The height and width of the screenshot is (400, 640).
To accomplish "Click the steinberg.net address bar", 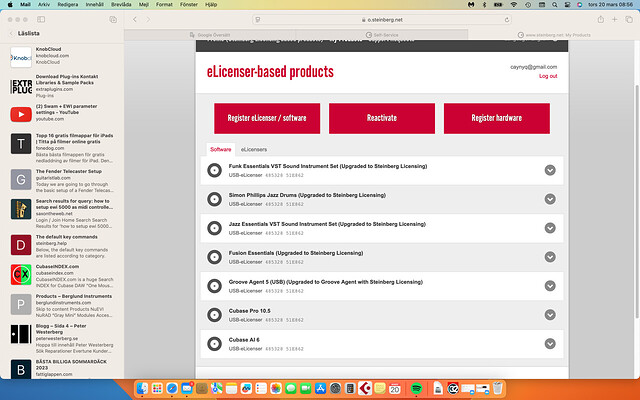I will pyautogui.click(x=382, y=20).
